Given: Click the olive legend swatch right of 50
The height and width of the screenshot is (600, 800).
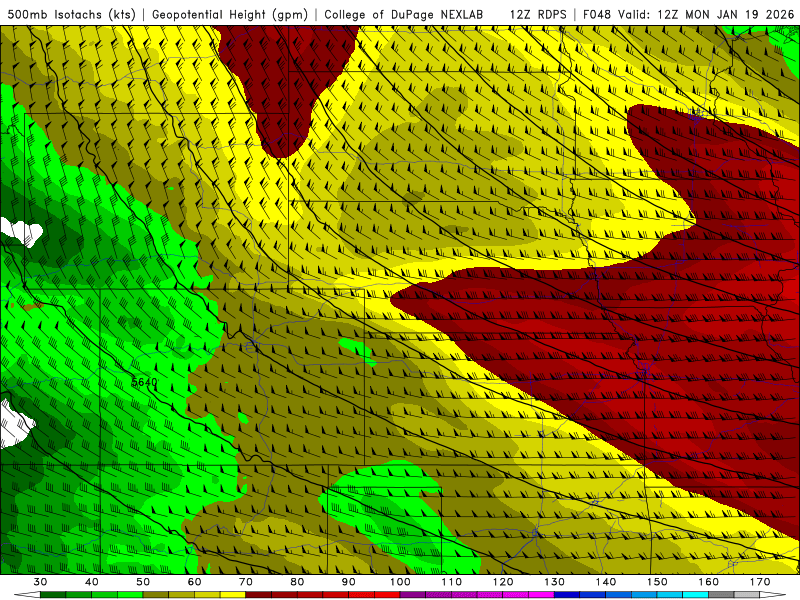Looking at the screenshot, I should (x=156, y=595).
